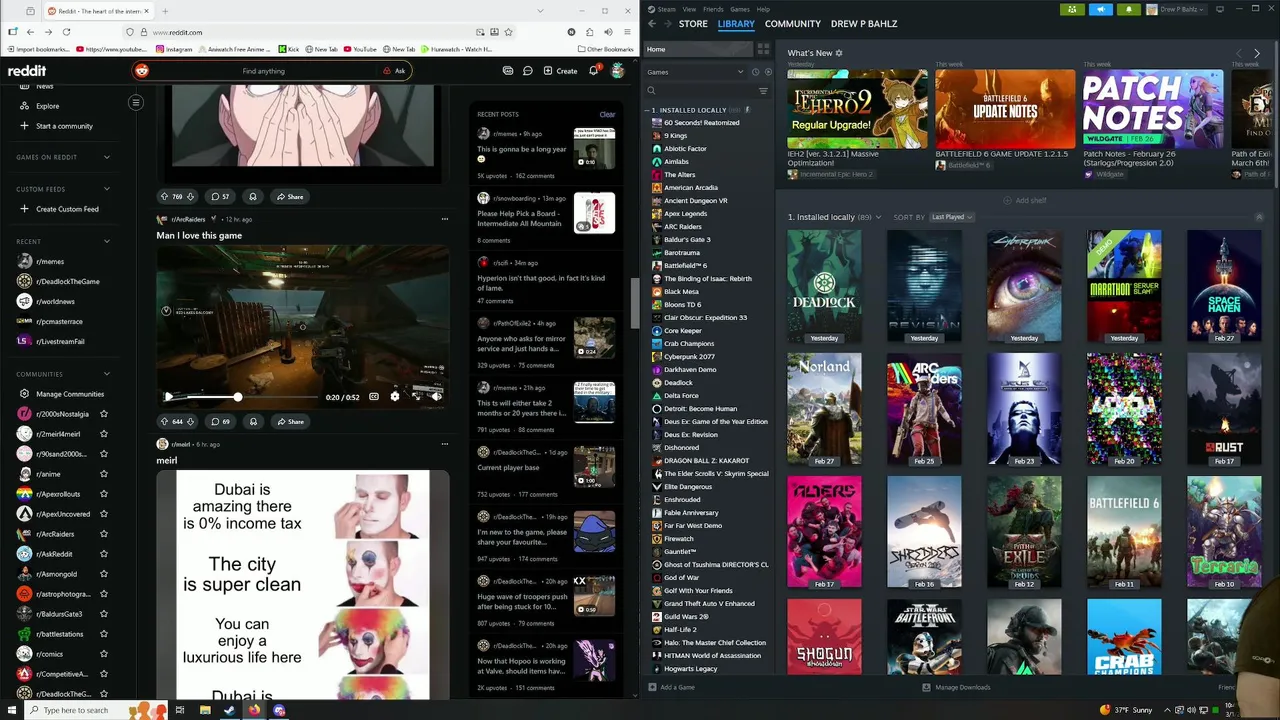Open Reddit notifications bell
This screenshot has height=720, width=1280.
coord(593,71)
